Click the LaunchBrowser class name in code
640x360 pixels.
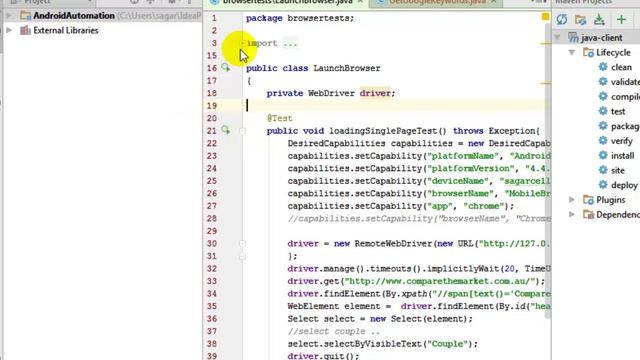[347, 68]
